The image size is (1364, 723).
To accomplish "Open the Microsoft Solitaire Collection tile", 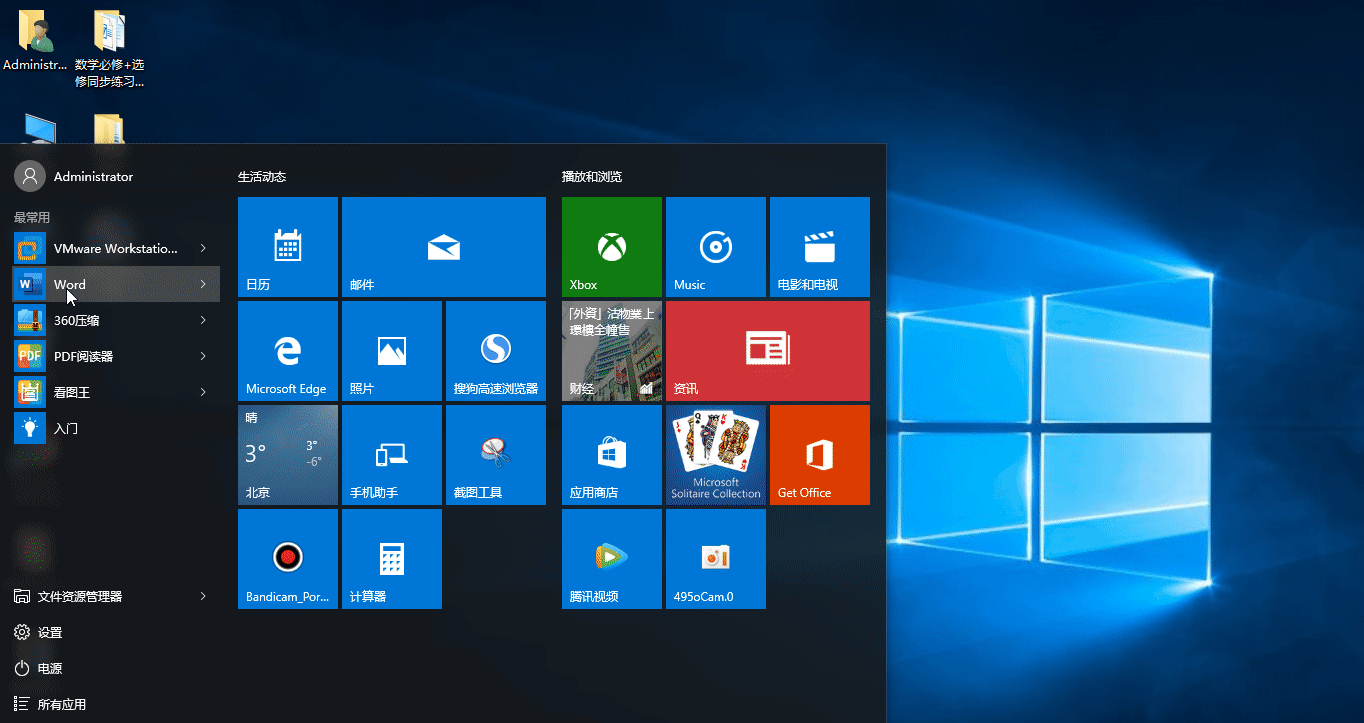I will pyautogui.click(x=715, y=455).
